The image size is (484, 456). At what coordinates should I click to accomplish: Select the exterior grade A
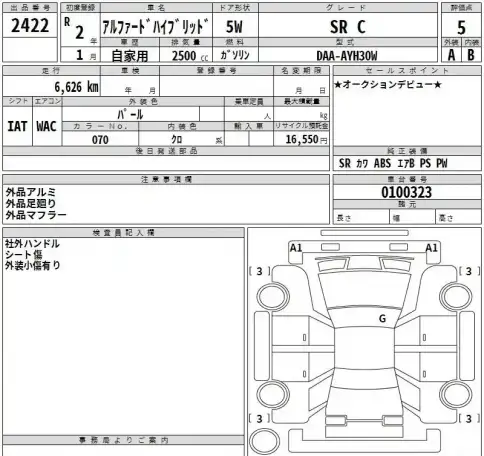tap(451, 55)
